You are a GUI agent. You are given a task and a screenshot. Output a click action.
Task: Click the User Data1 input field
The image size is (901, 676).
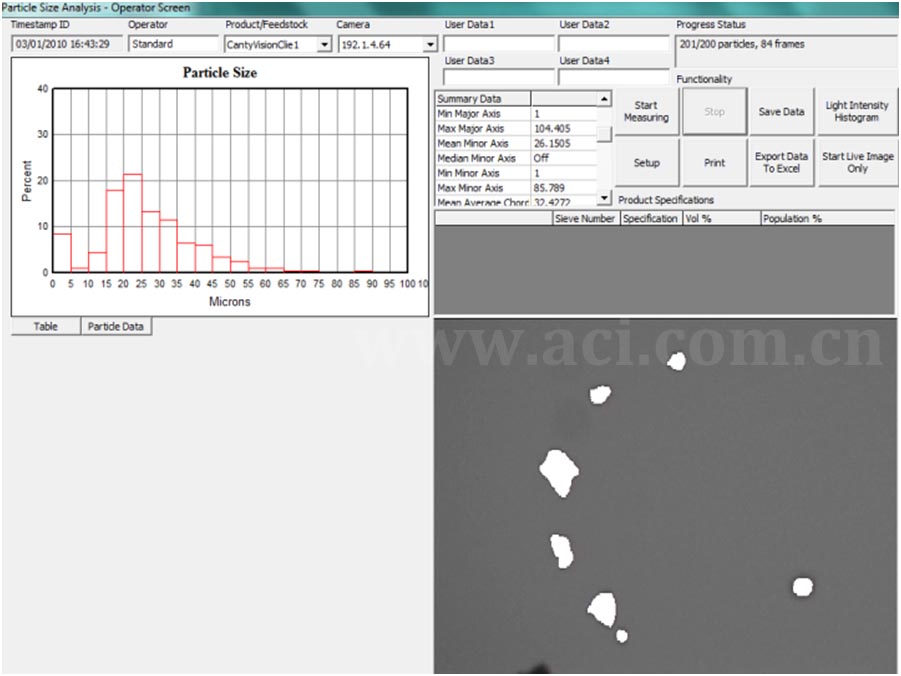(497, 45)
